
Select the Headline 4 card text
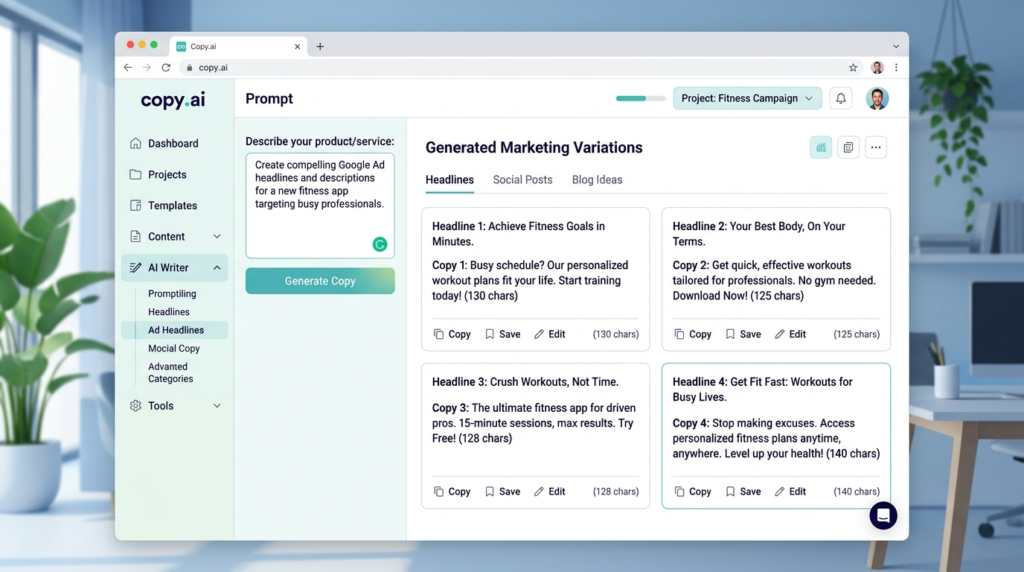(776, 418)
